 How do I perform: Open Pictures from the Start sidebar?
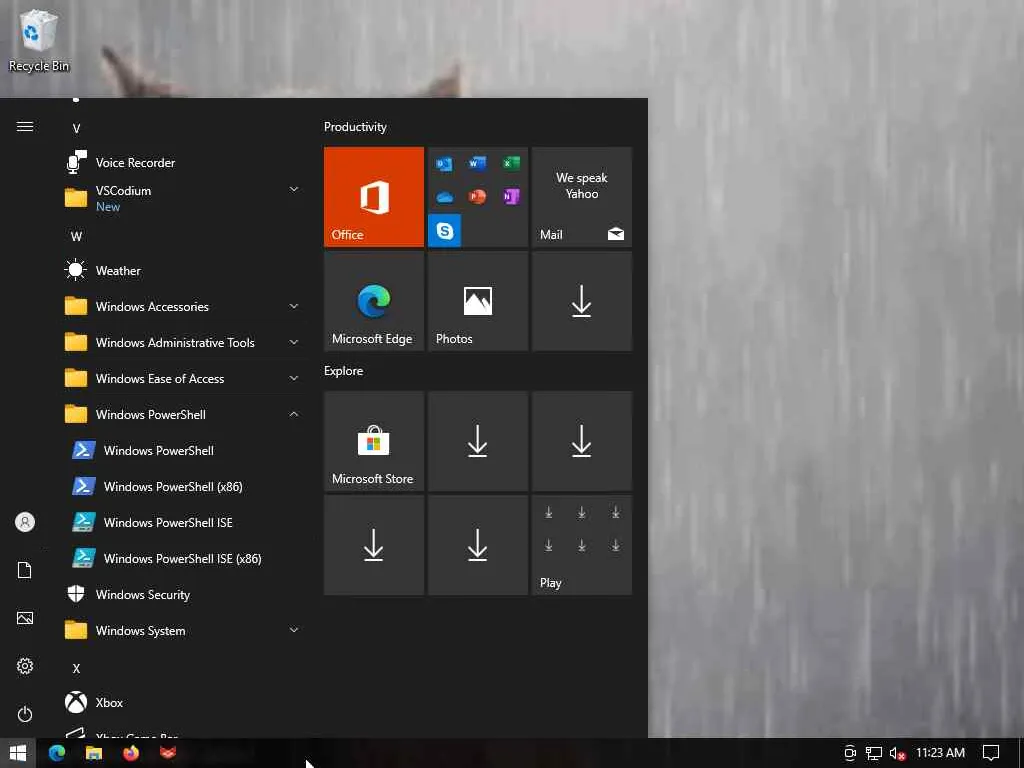tap(25, 618)
